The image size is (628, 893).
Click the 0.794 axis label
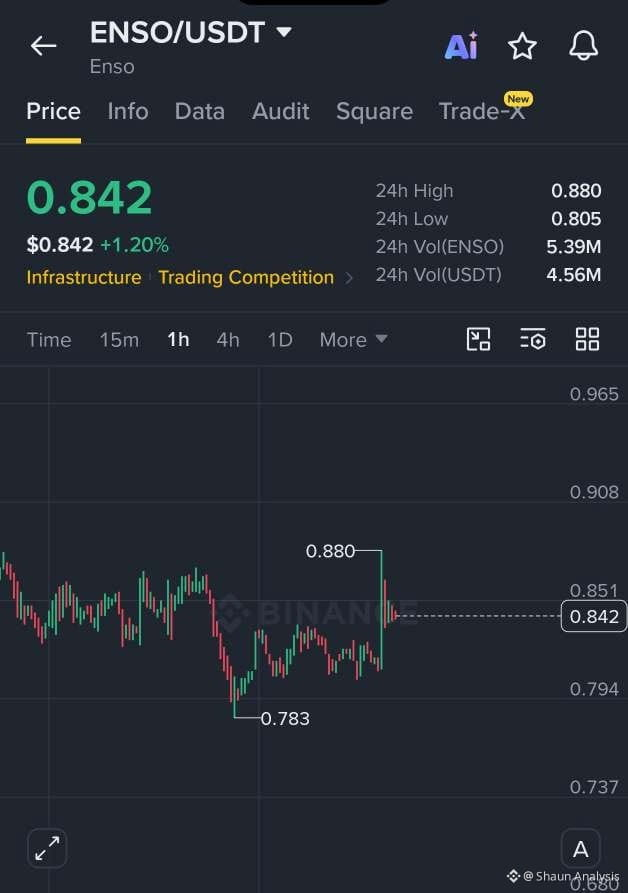click(594, 689)
